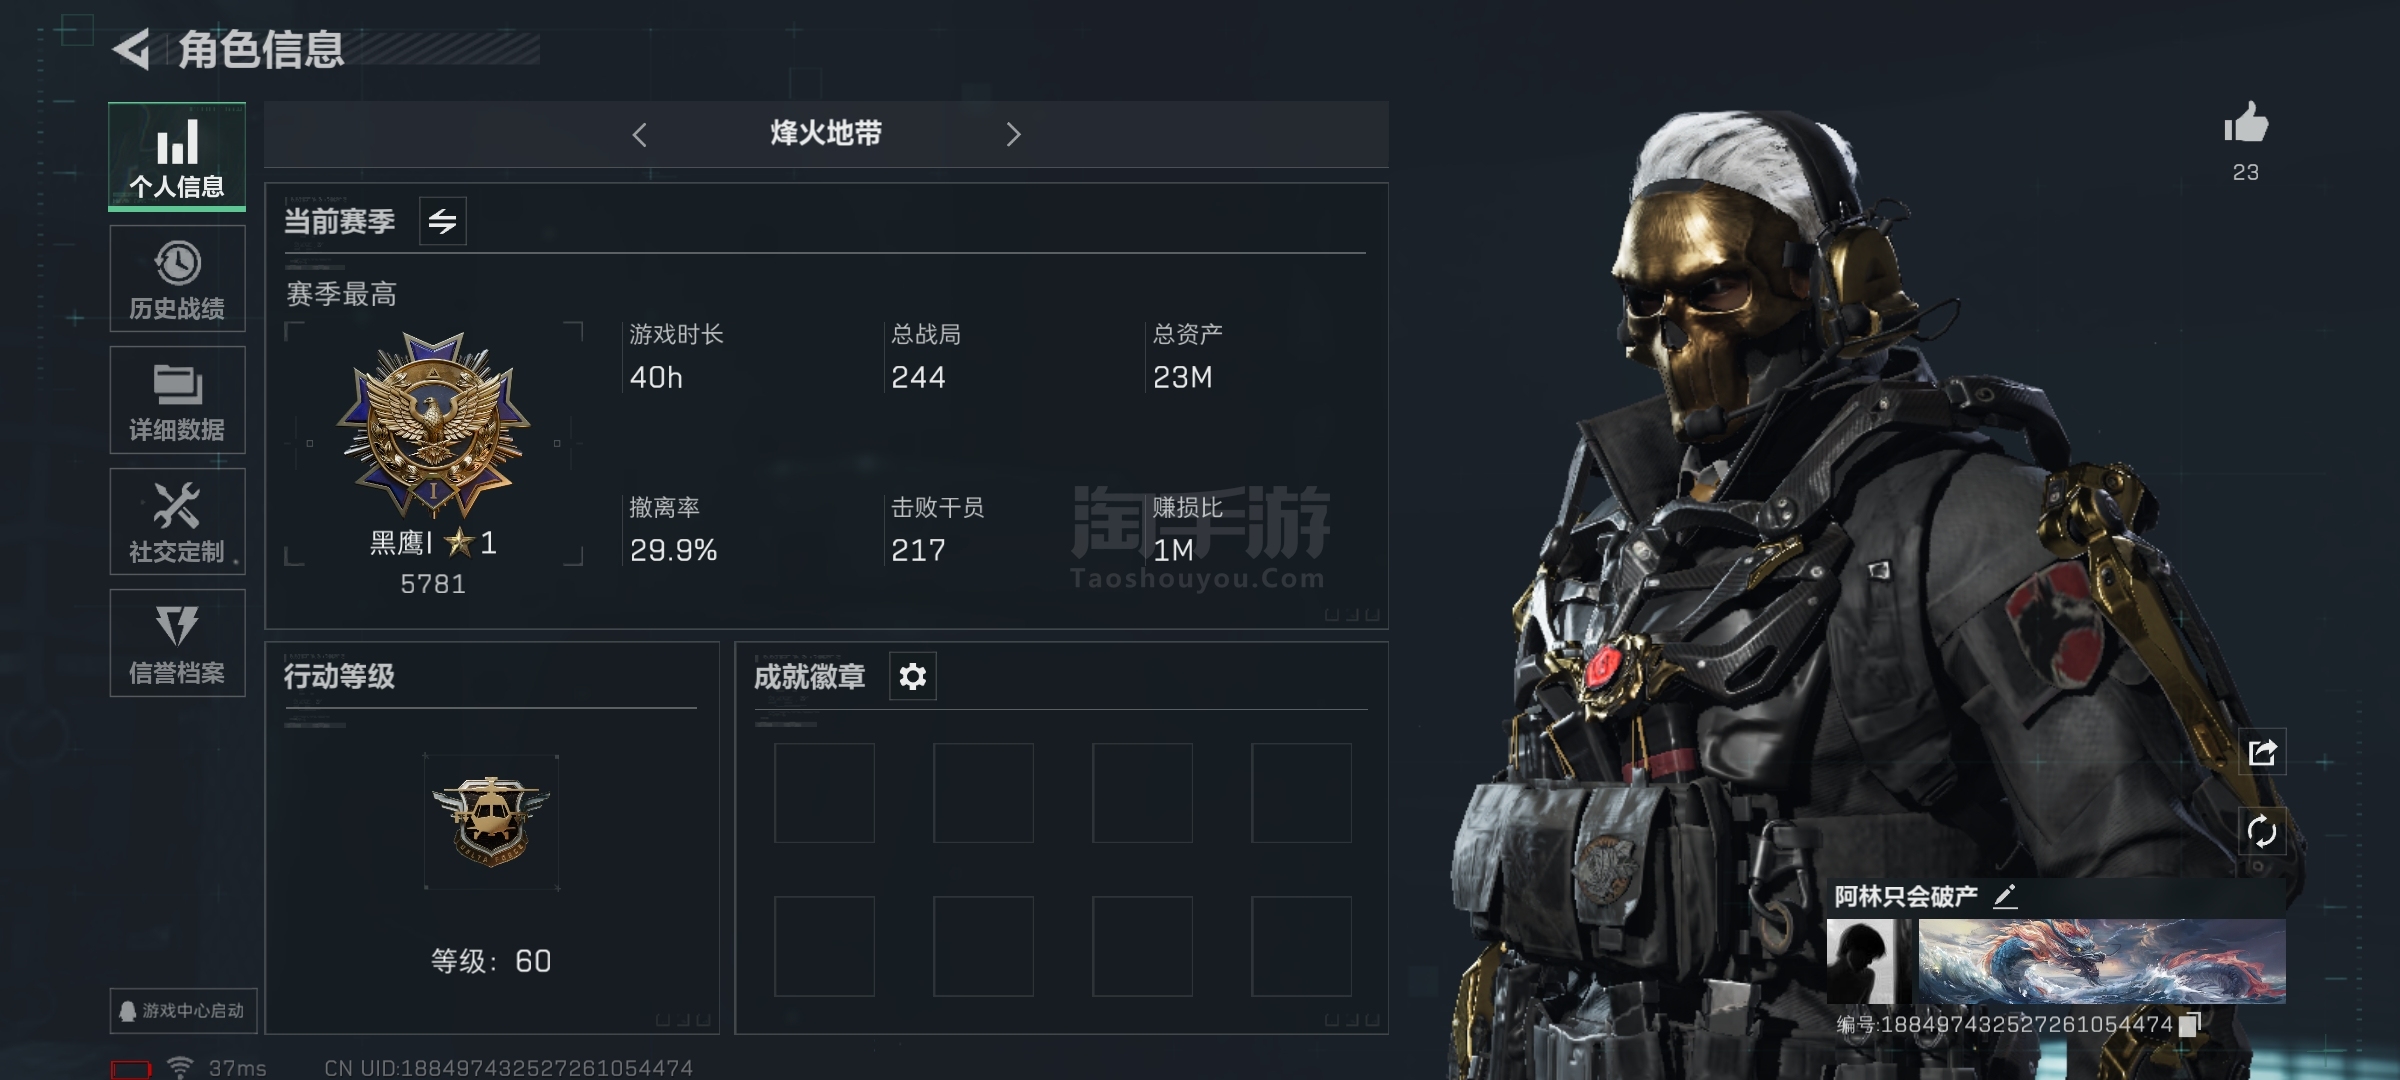Toggle the current season swap button
The image size is (2400, 1080).
(x=442, y=221)
